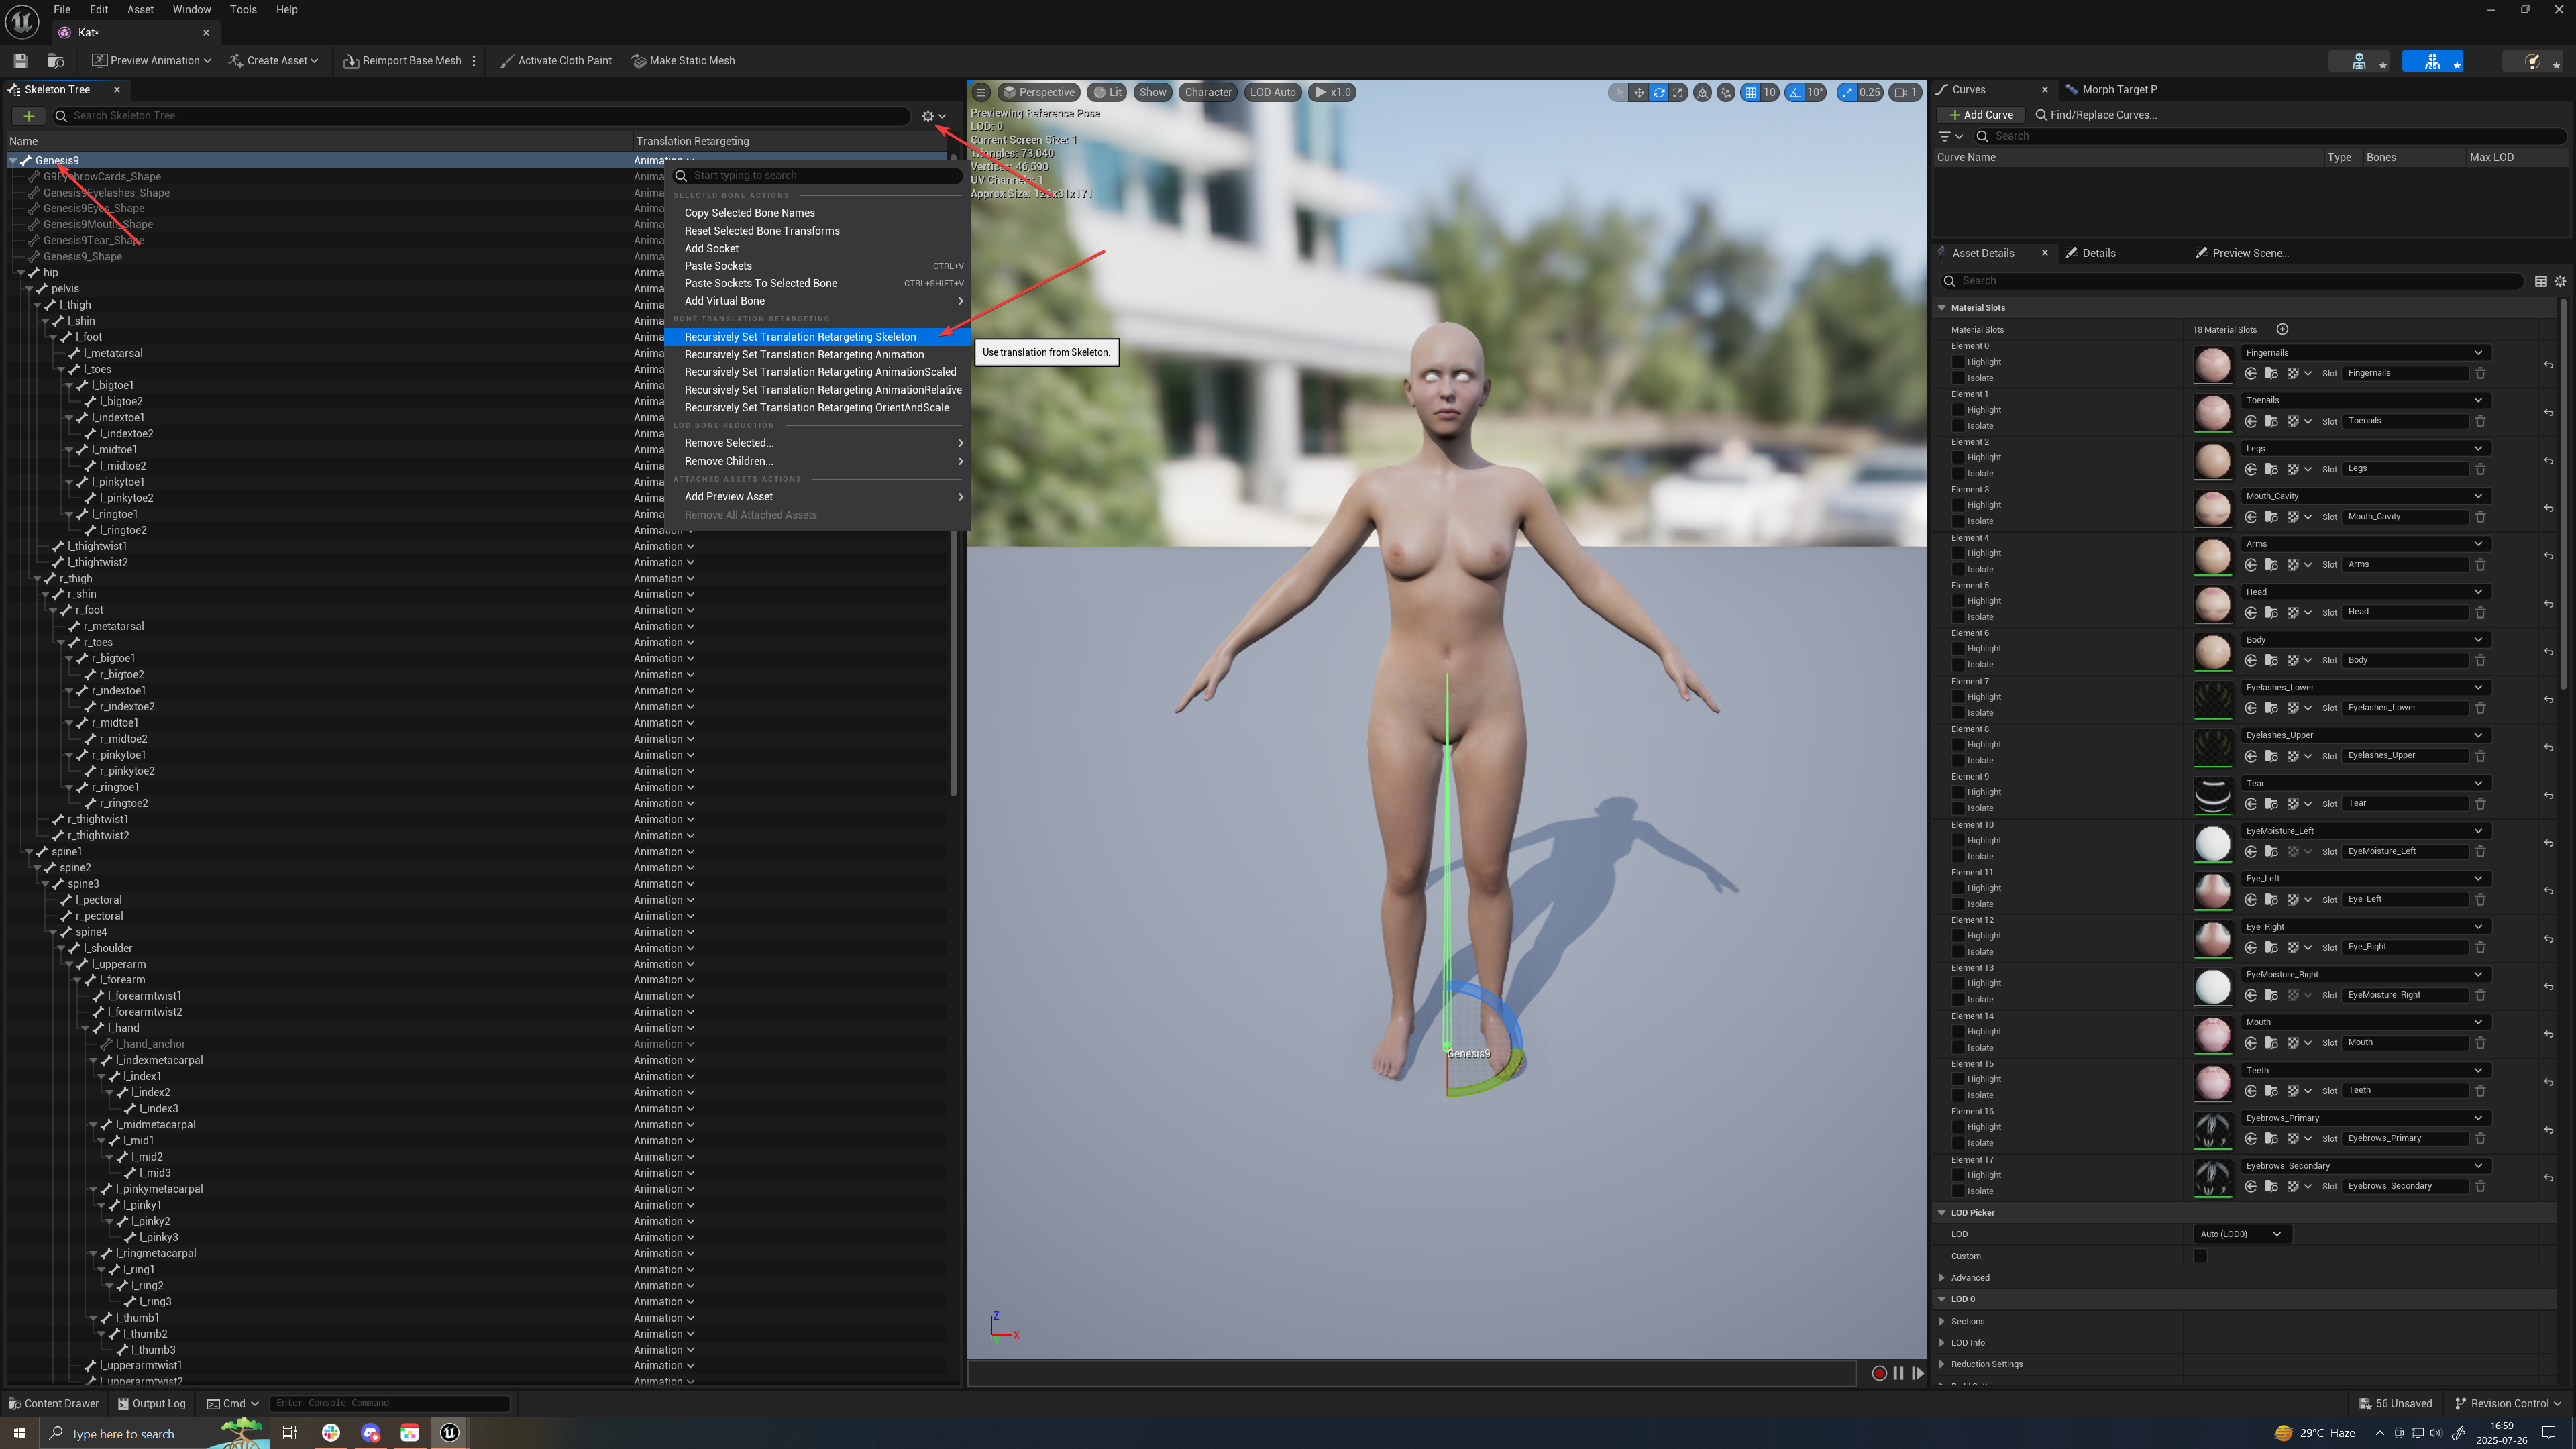
Task: Open the Asset Details table view options icon
Action: click(x=2541, y=281)
